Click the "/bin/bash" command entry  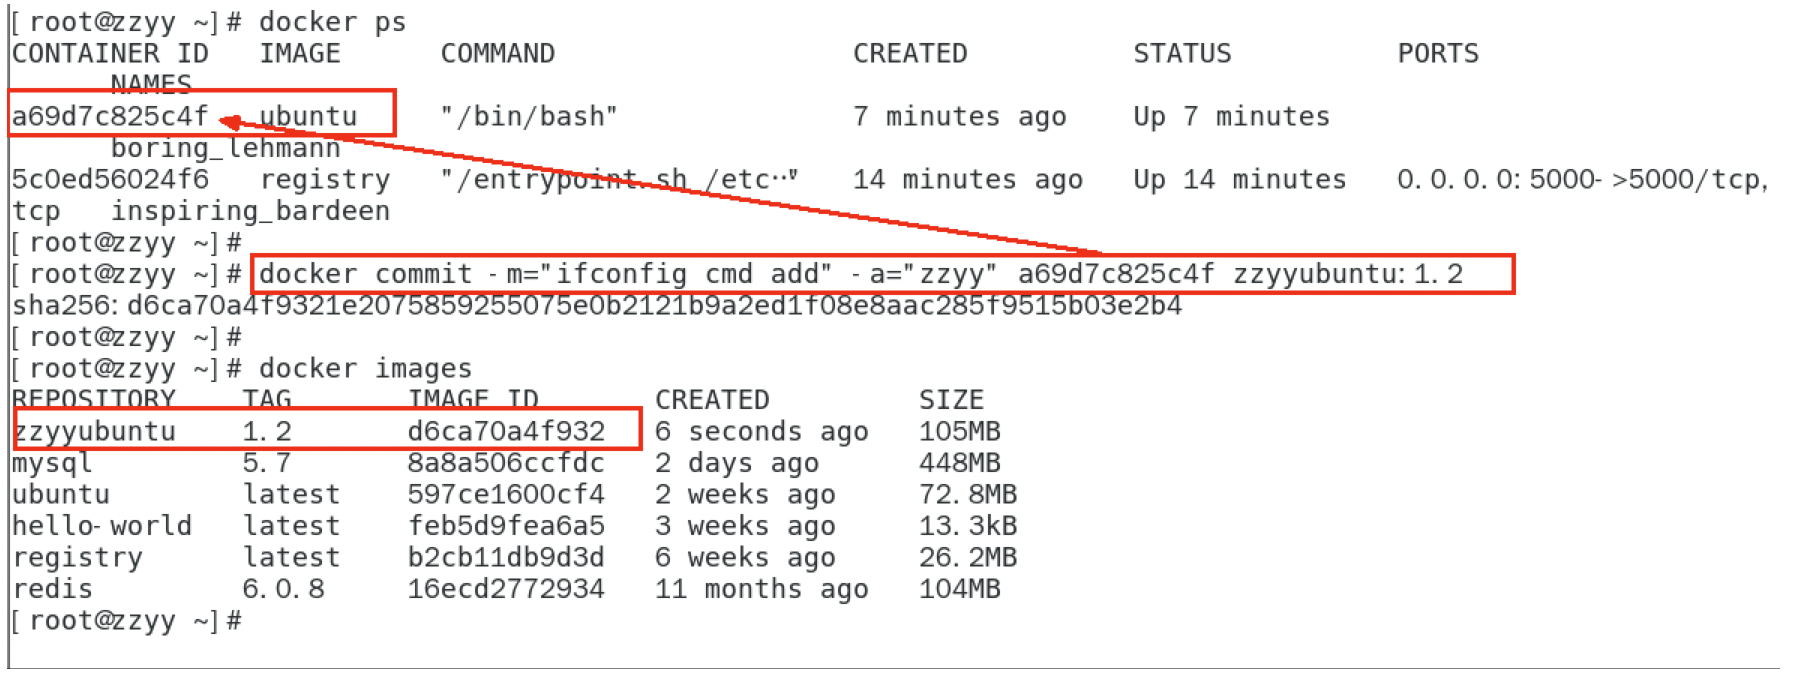pos(529,117)
